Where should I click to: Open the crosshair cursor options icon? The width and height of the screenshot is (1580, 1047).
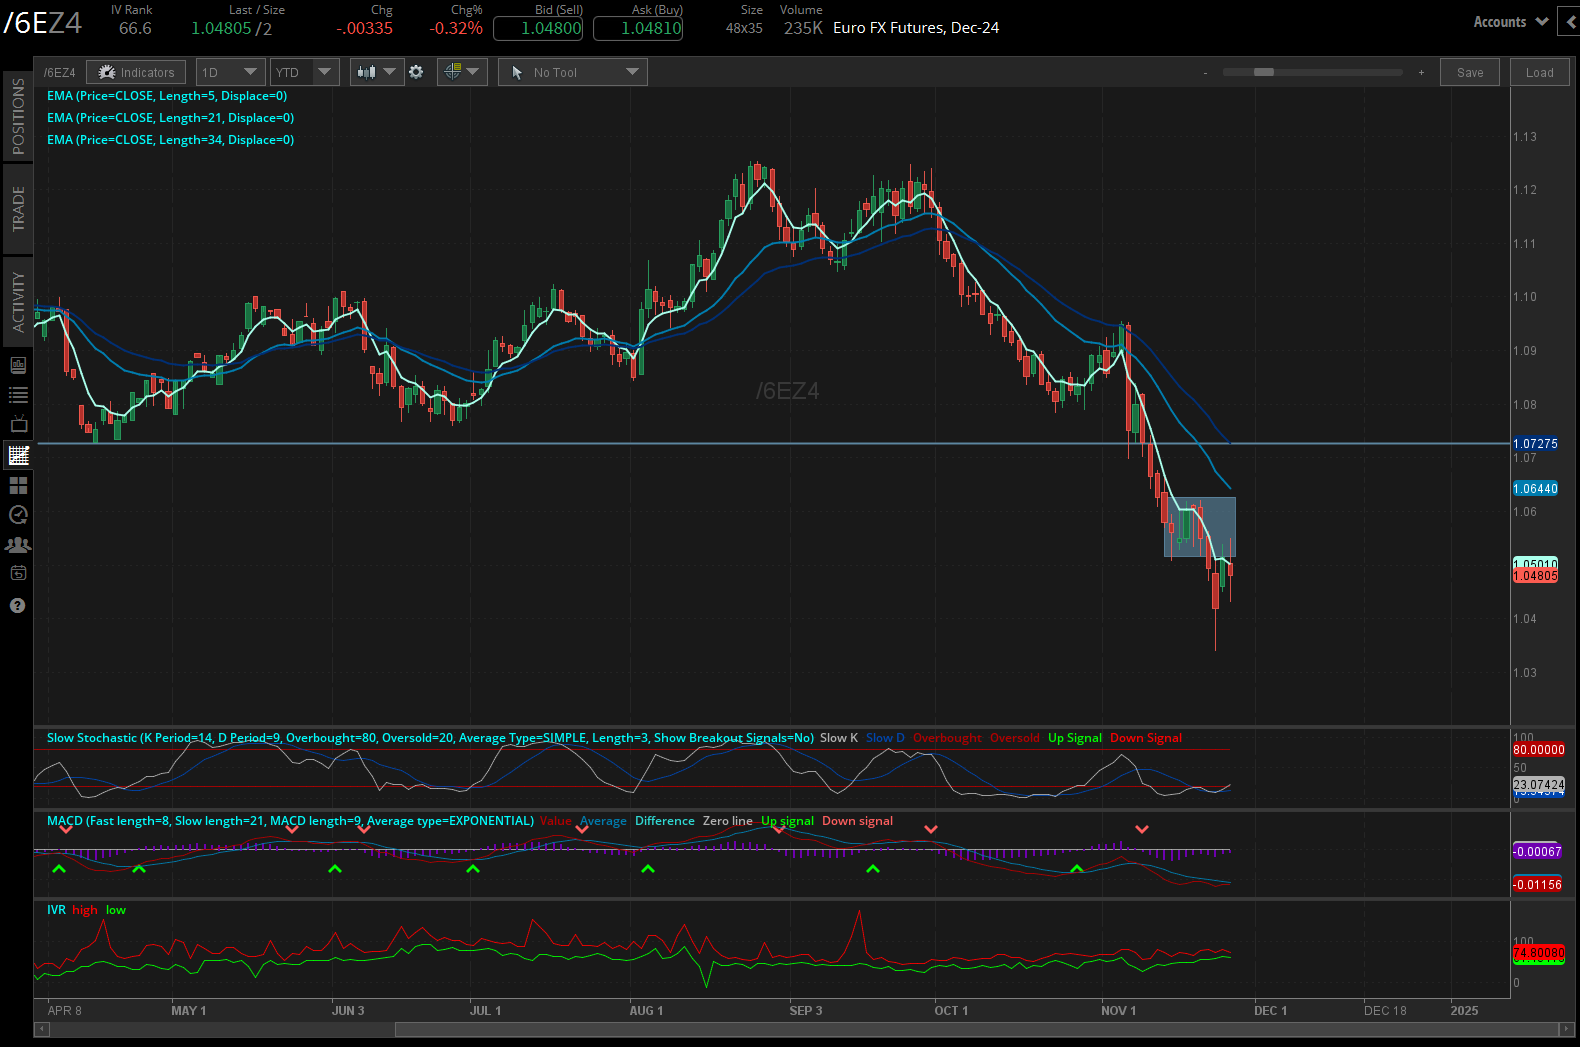(453, 72)
